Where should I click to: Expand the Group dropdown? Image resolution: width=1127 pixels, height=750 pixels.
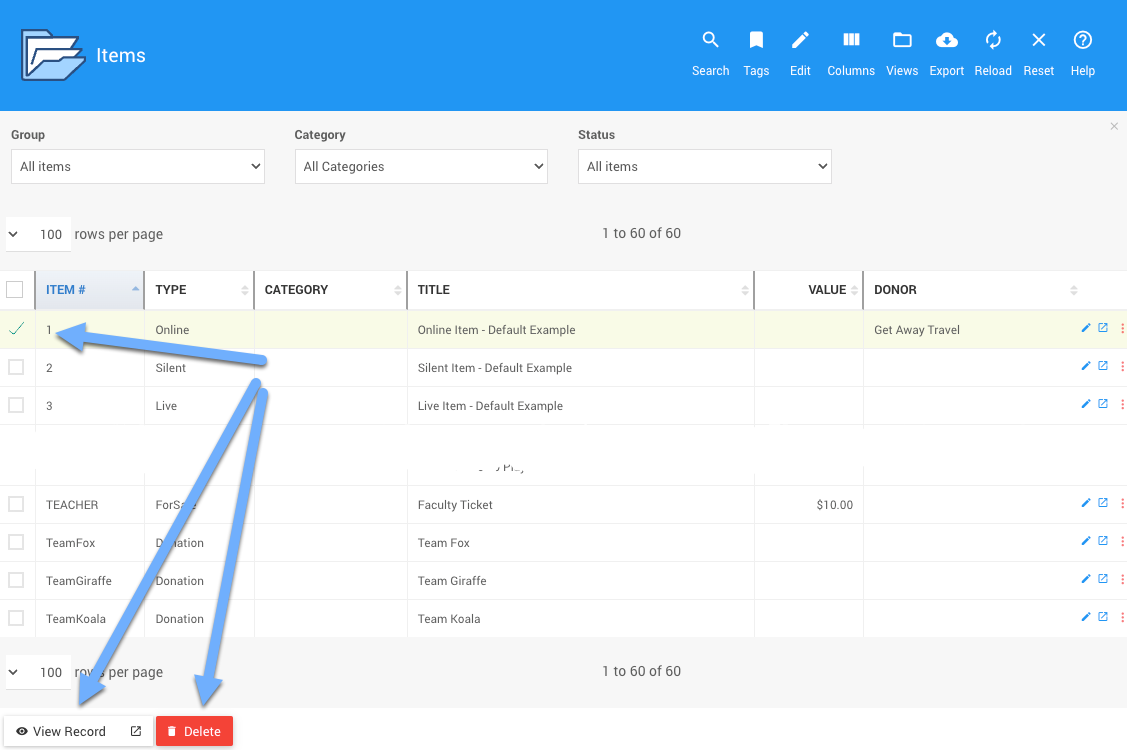[x=138, y=167]
